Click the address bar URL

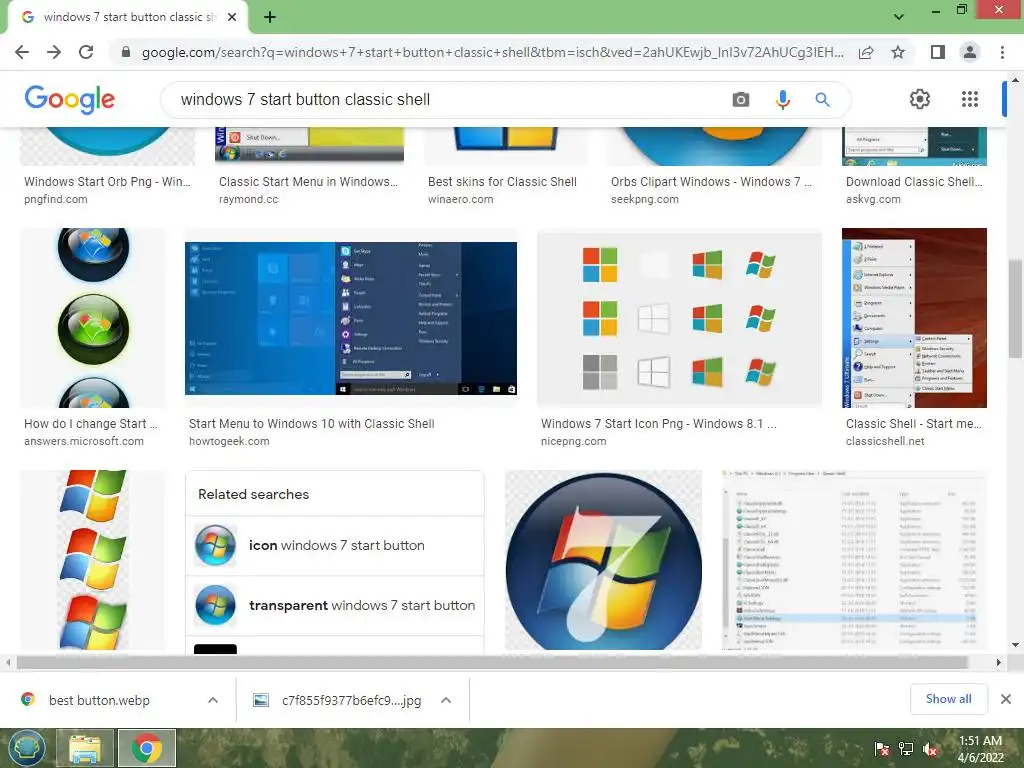pos(492,52)
